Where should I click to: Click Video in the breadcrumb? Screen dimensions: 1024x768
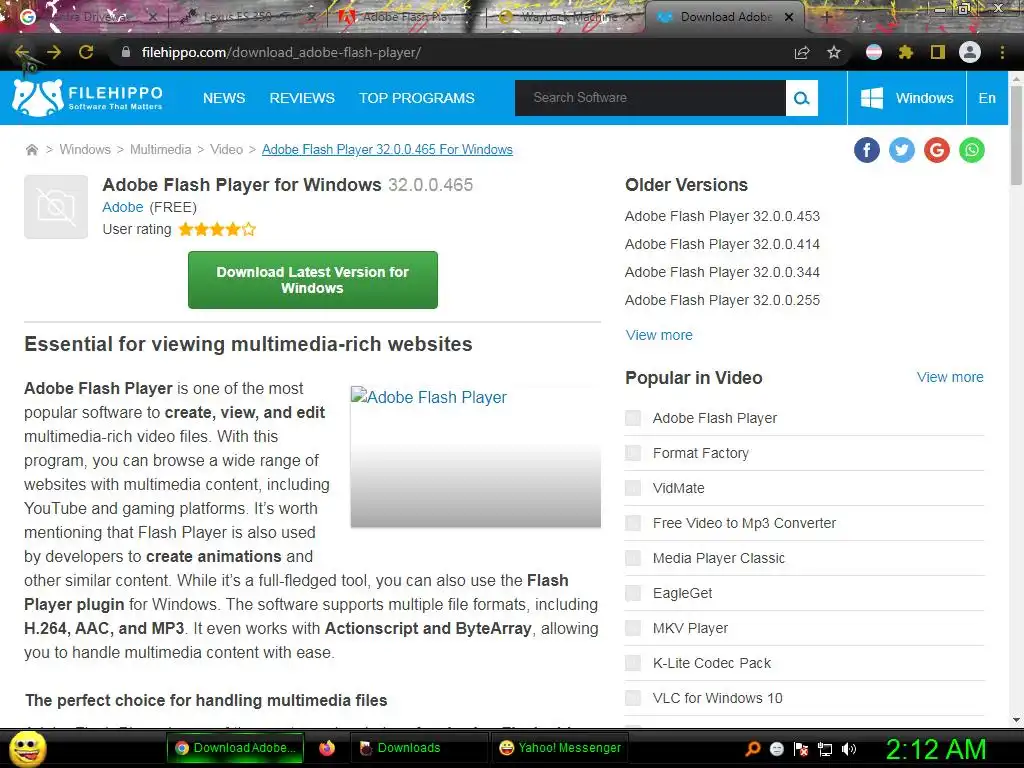pos(226,150)
